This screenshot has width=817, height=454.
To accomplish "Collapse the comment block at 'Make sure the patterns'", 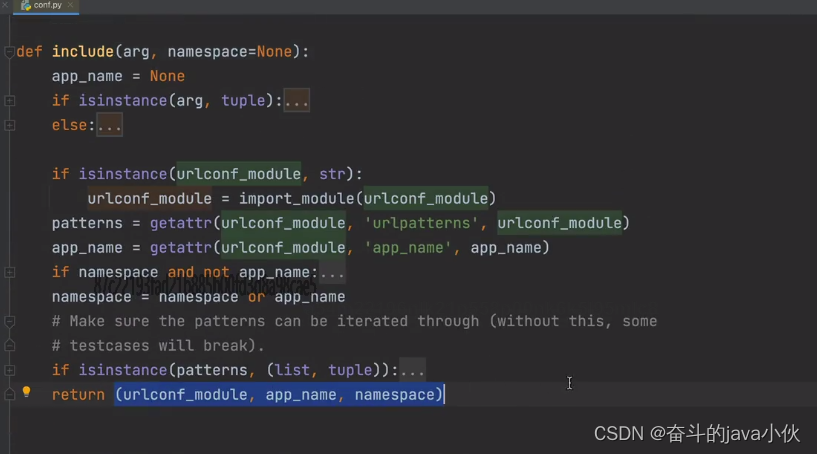I will pos(9,321).
